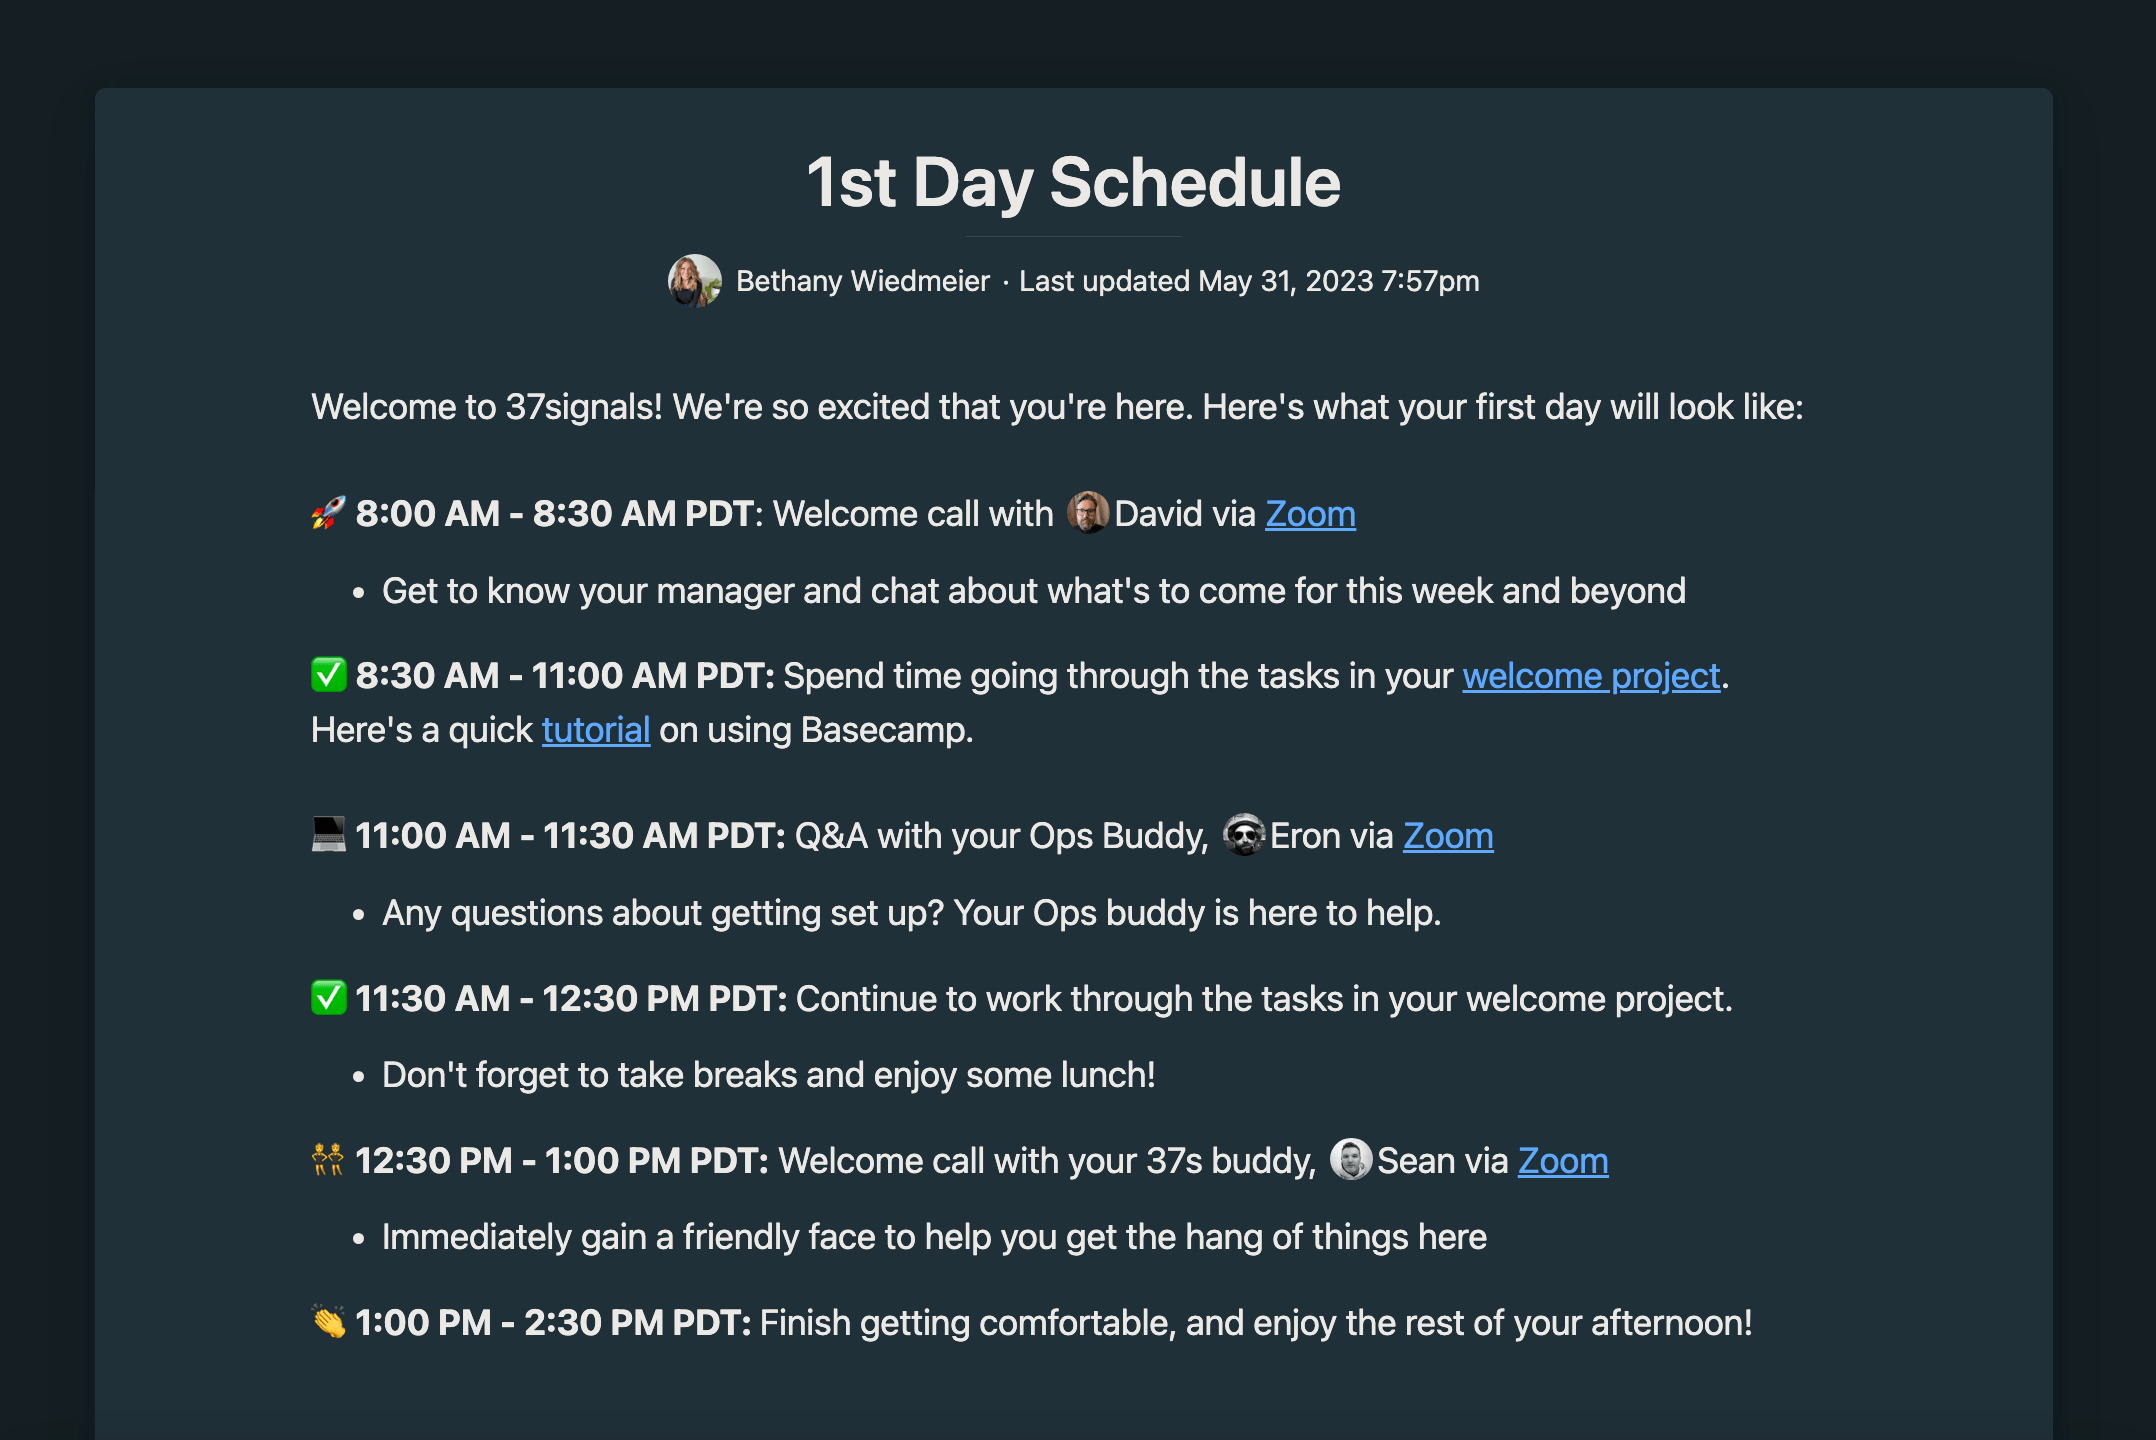
Task: Click the Last updated May 31, 2023 timestamp
Action: click(x=1249, y=281)
